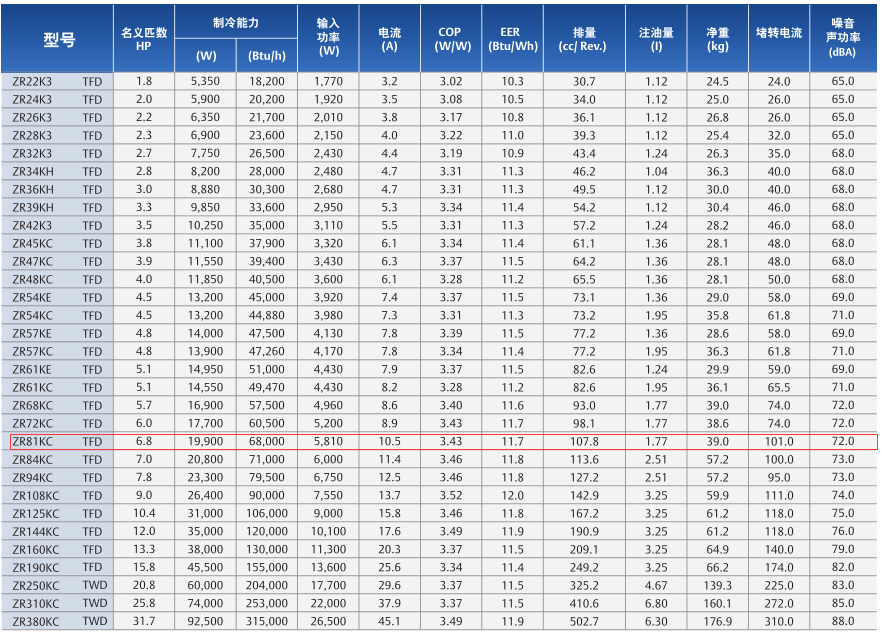This screenshot has width=882, height=634.
Task: Select the 排量 column header
Action: pos(584,39)
